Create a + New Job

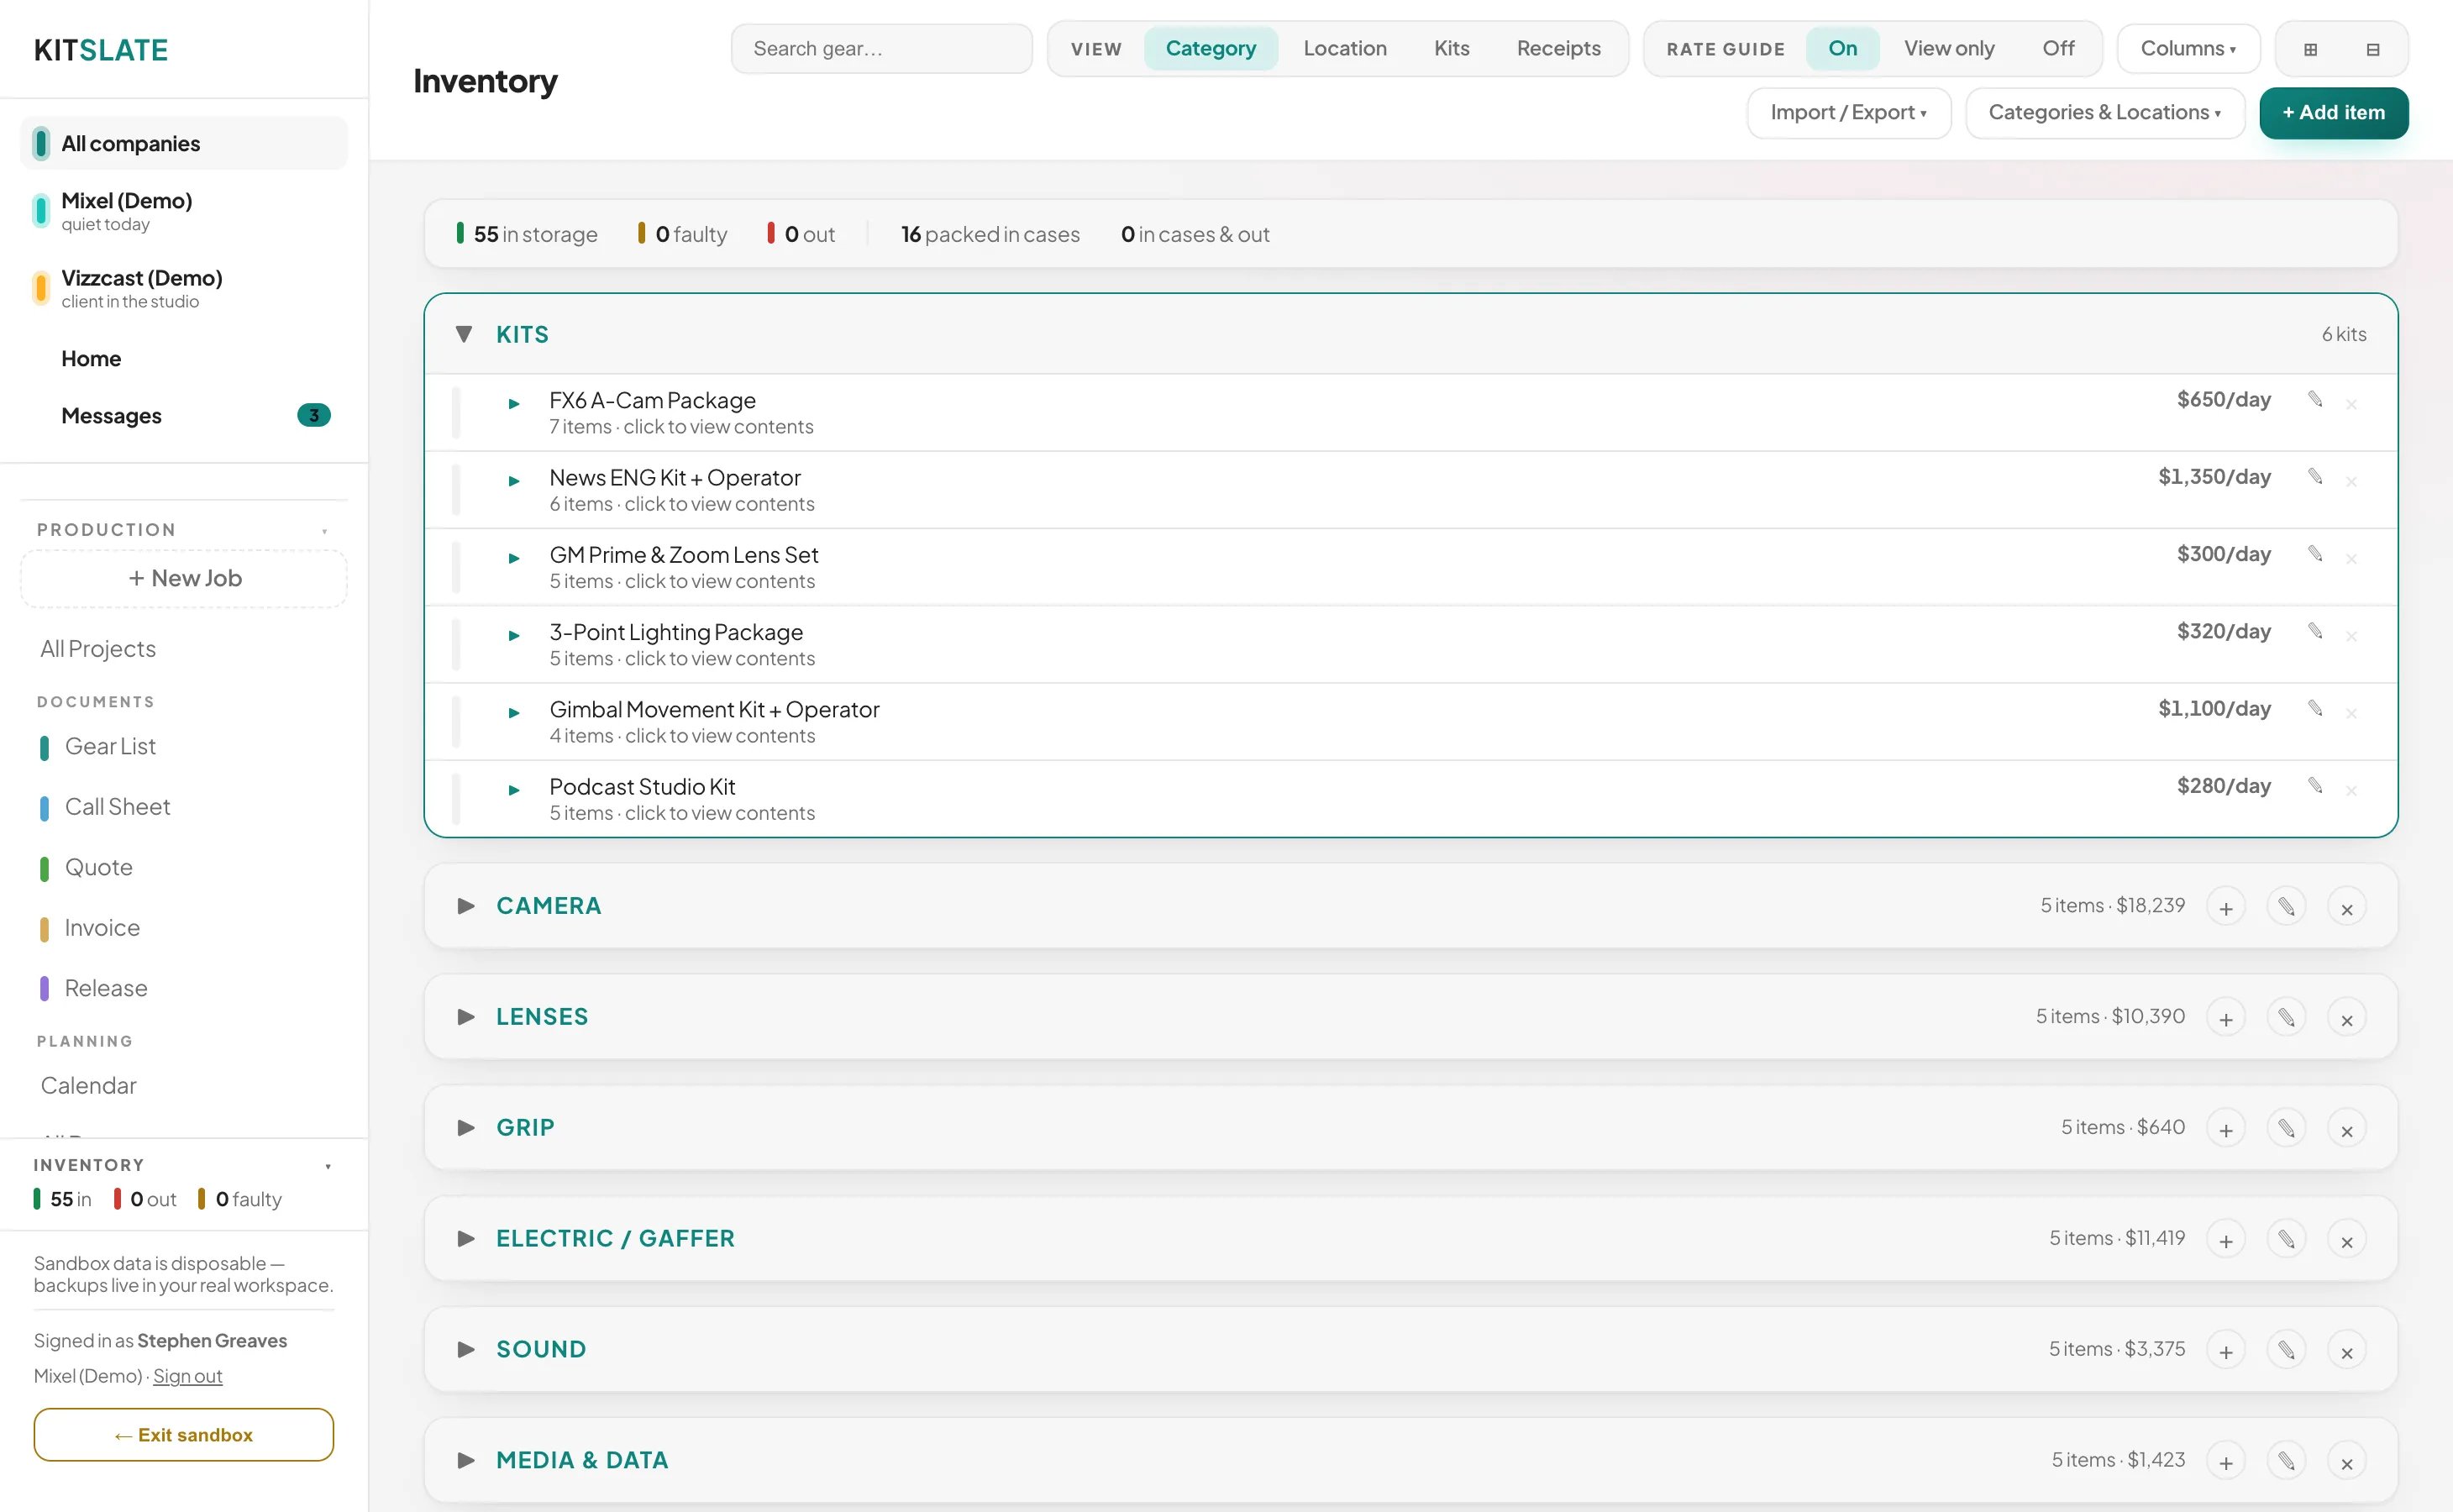[x=184, y=578]
